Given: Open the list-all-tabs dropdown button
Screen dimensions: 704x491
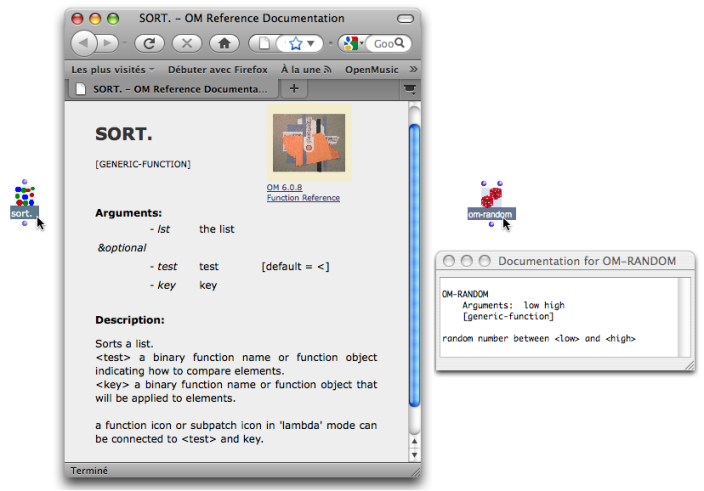Looking at the screenshot, I should click(409, 89).
